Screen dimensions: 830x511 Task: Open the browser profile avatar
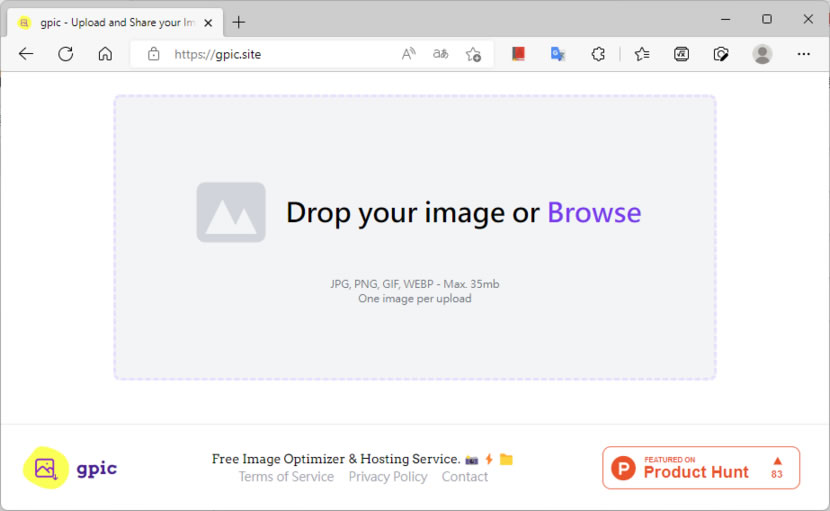[x=762, y=54]
